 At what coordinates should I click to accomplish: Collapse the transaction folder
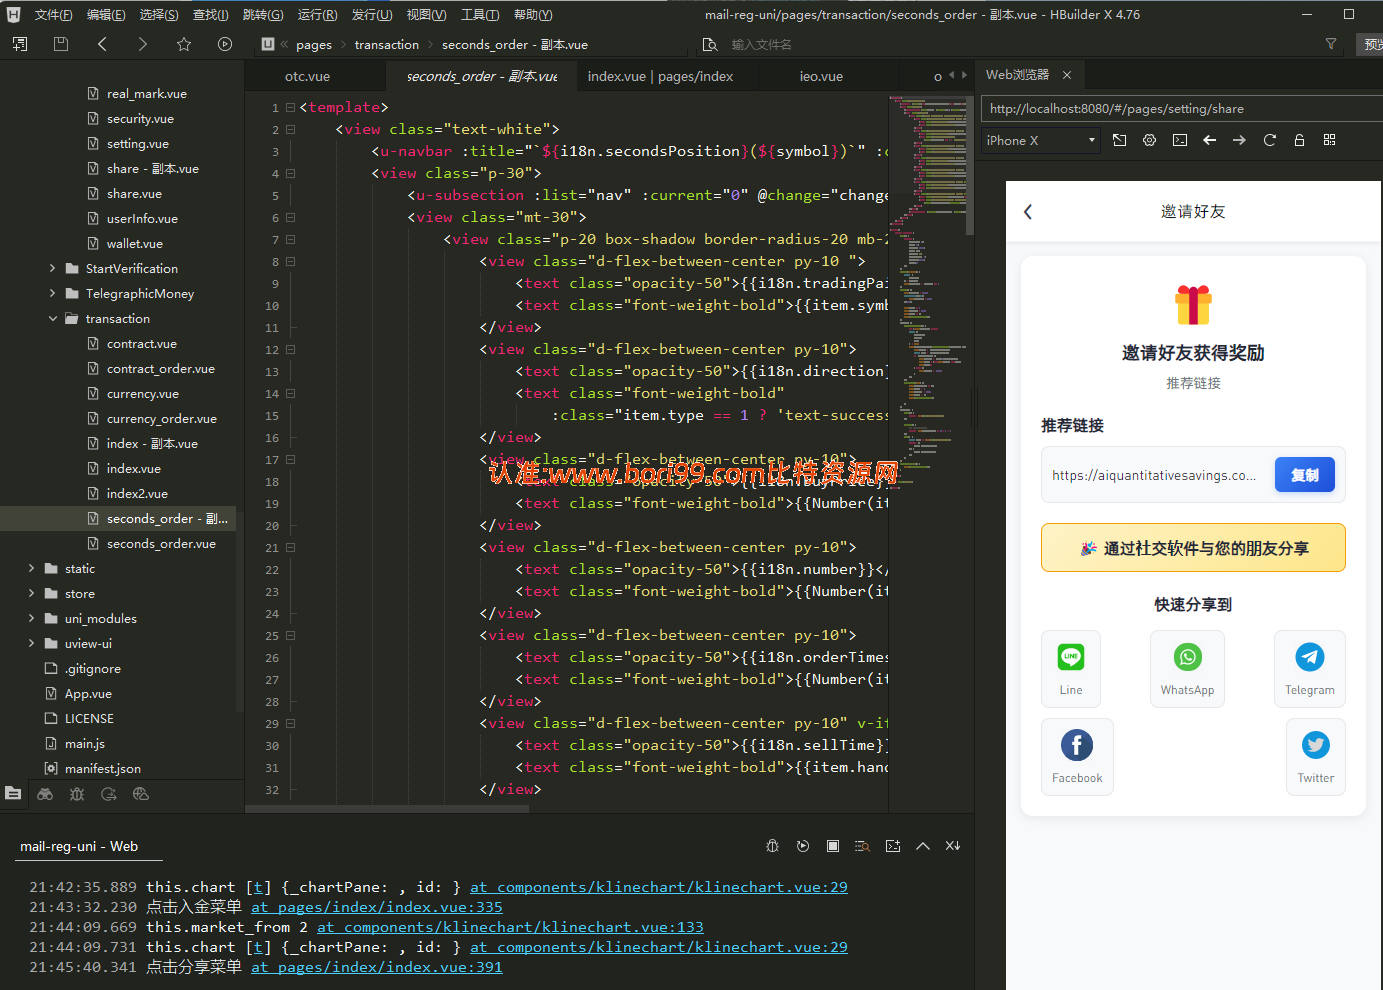[x=53, y=319]
